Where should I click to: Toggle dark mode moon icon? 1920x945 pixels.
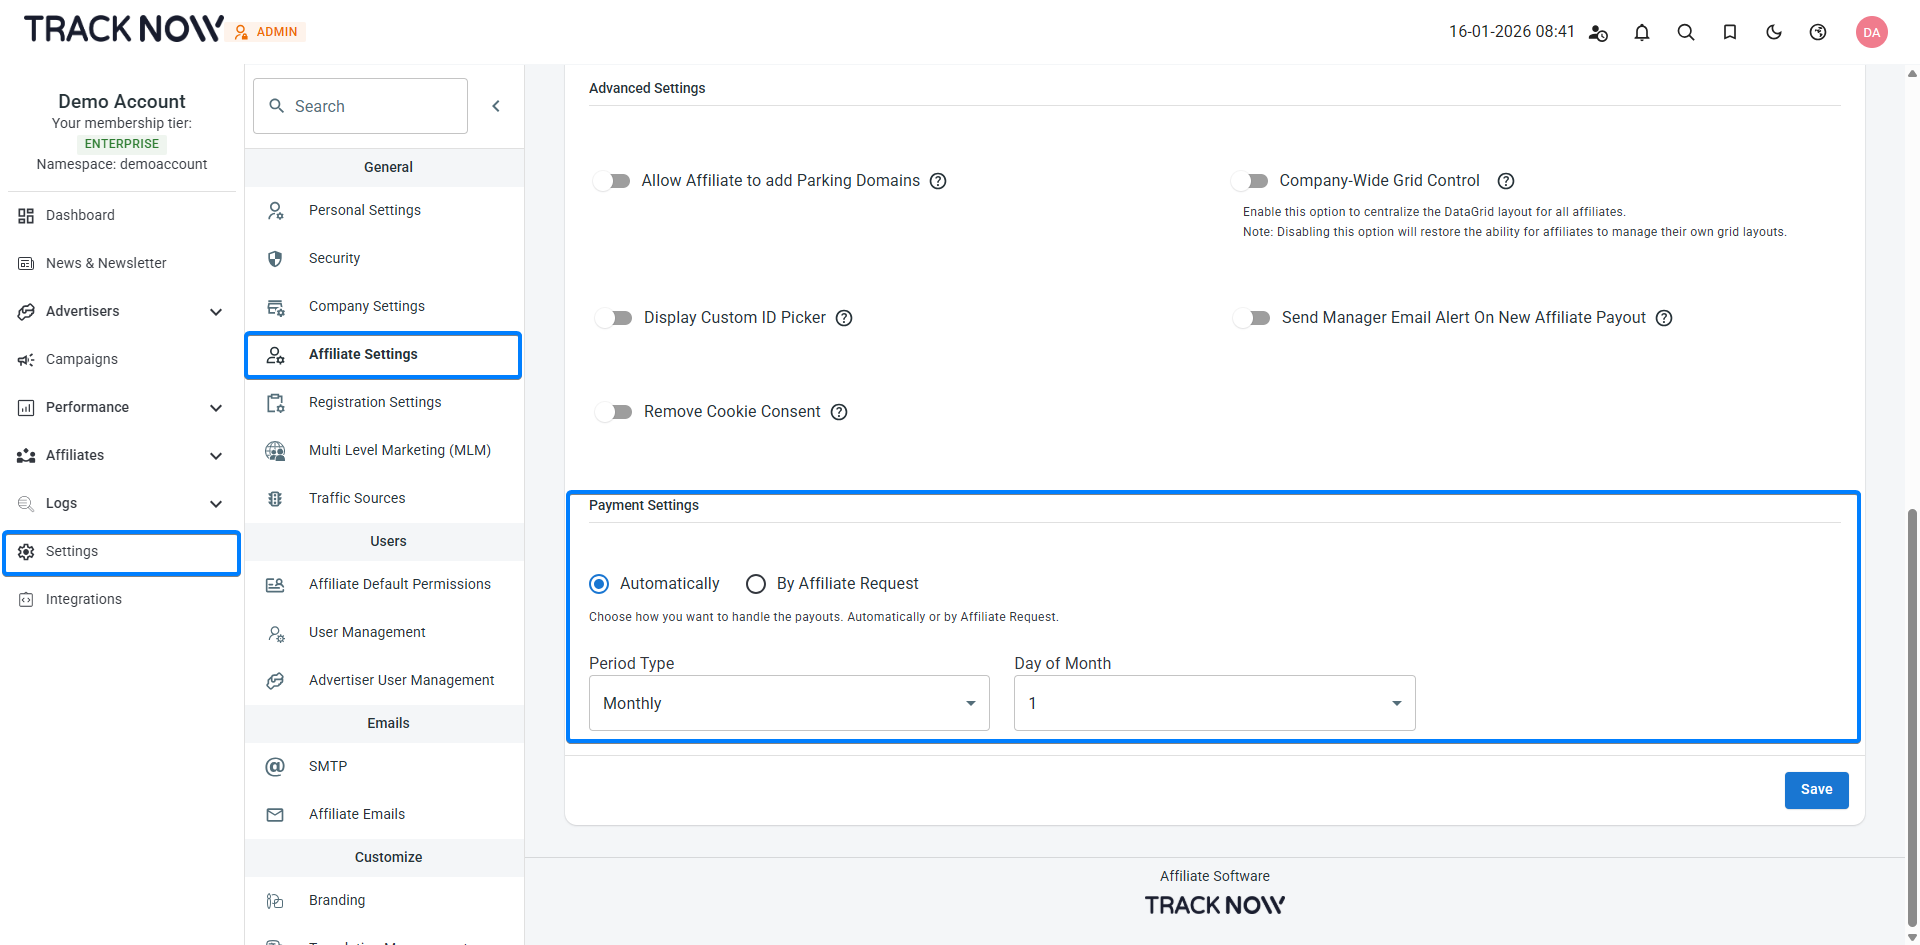tap(1774, 32)
